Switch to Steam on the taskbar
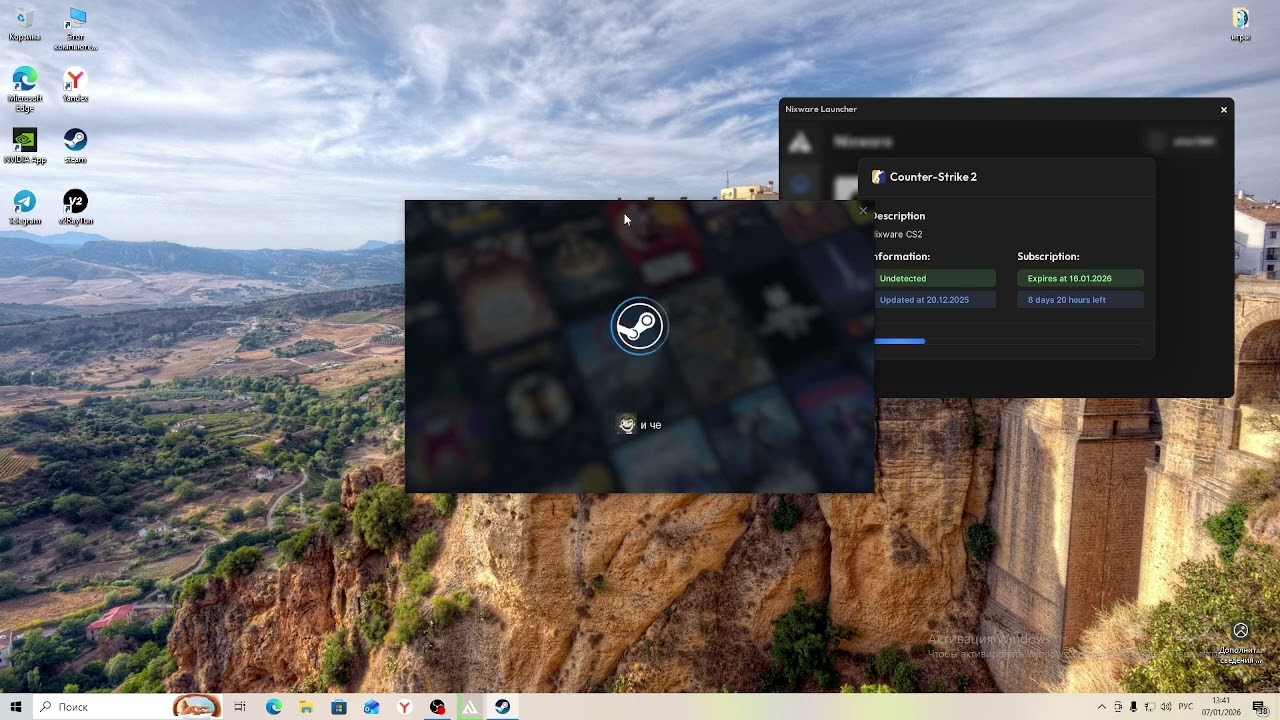This screenshot has height=720, width=1280. [502, 707]
